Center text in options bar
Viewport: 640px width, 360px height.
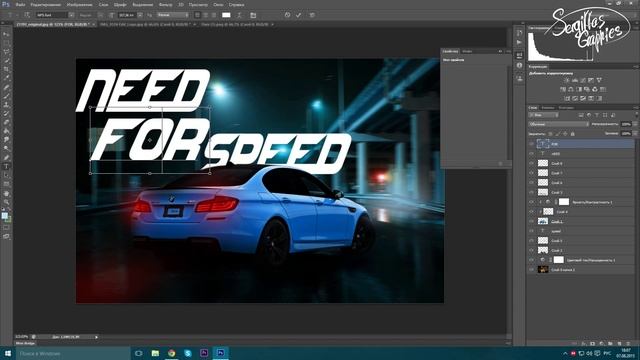coord(206,15)
